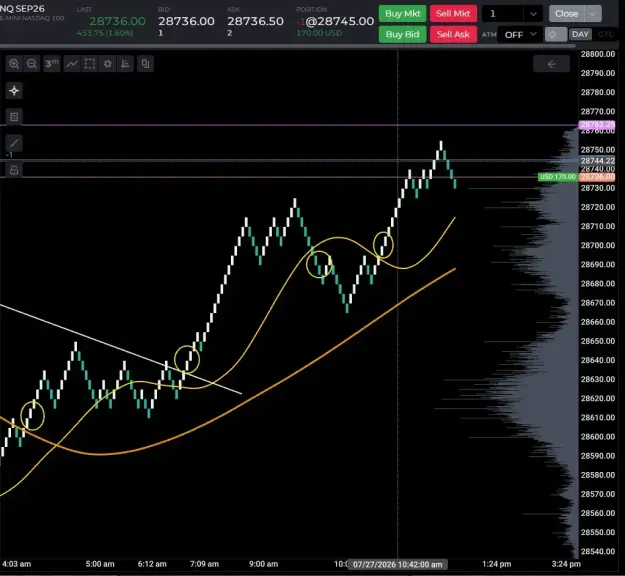The image size is (625, 576).
Task: Click the indicators axis icon
Action: pyautogui.click(x=126, y=64)
